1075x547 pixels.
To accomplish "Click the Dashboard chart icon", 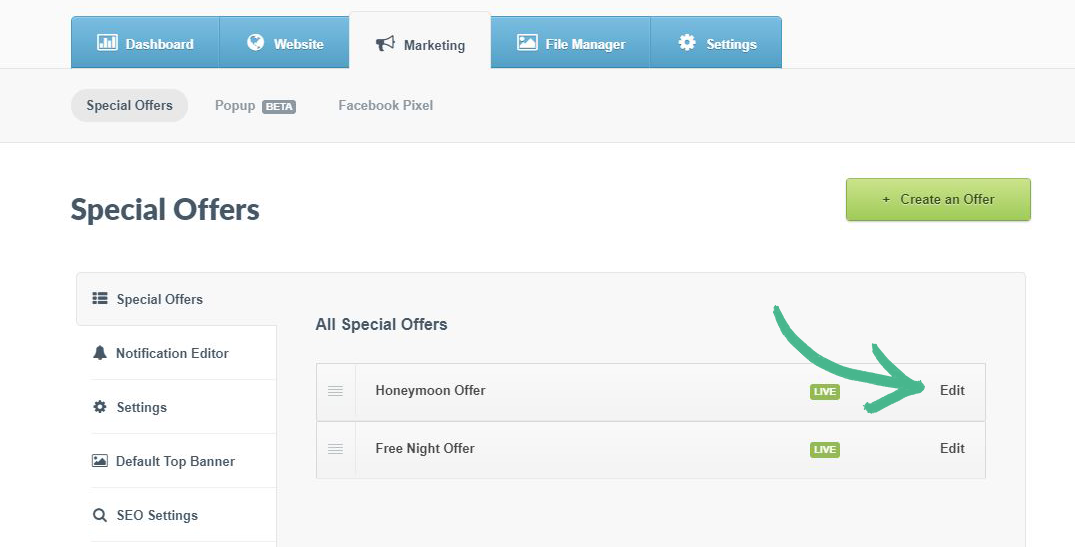I will (x=107, y=43).
